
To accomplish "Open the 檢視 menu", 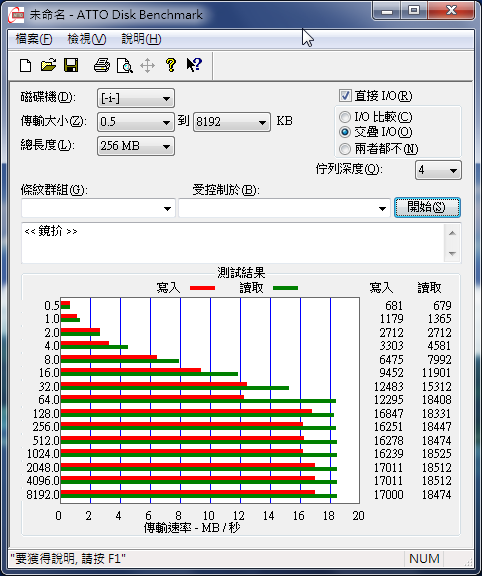I will click(87, 39).
